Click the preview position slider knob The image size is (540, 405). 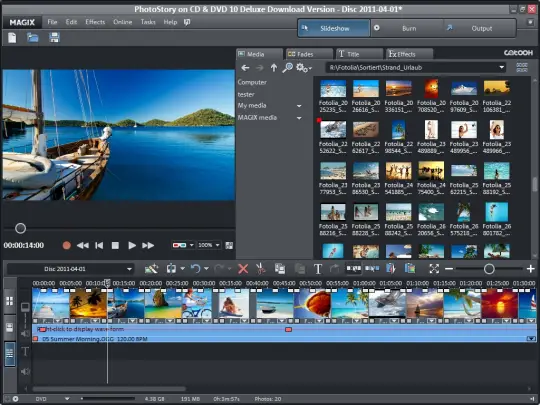(x=20, y=228)
